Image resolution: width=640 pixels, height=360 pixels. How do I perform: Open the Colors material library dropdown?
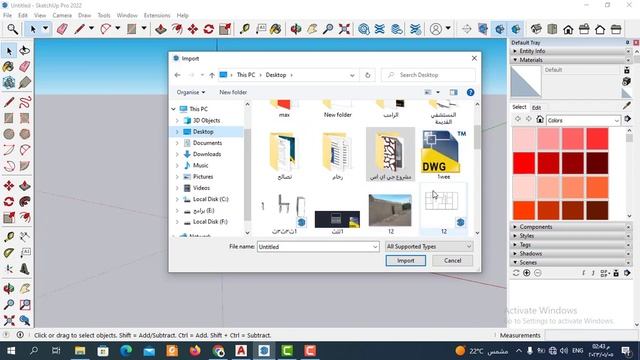pyautogui.click(x=583, y=120)
